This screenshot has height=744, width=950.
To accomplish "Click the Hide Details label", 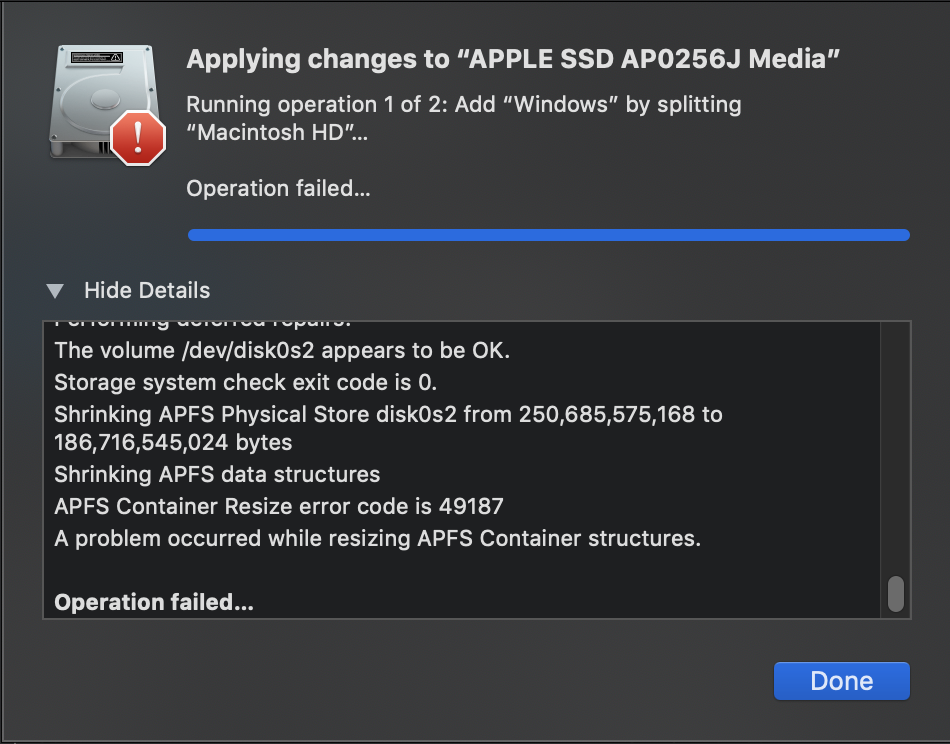I will (x=147, y=291).
